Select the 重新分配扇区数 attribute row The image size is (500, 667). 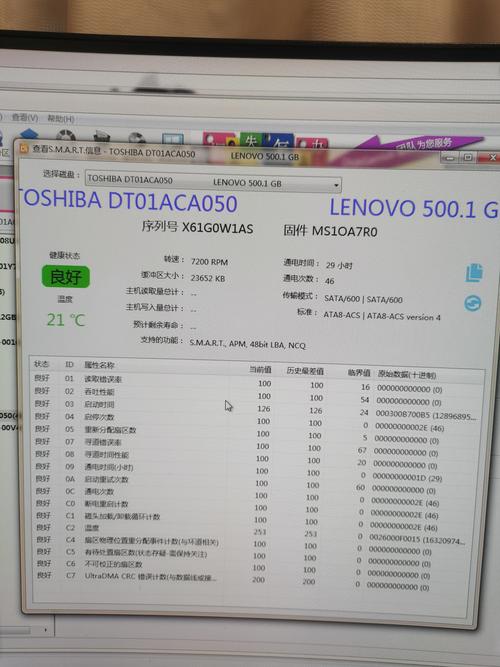[x=257, y=433]
